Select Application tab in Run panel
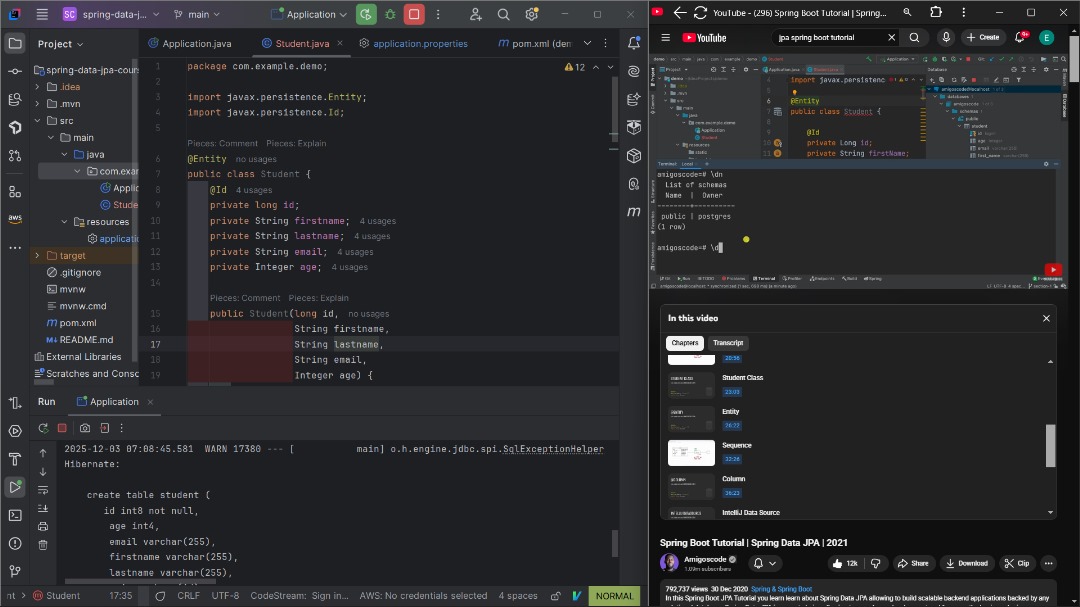This screenshot has height=607, width=1080. [114, 402]
